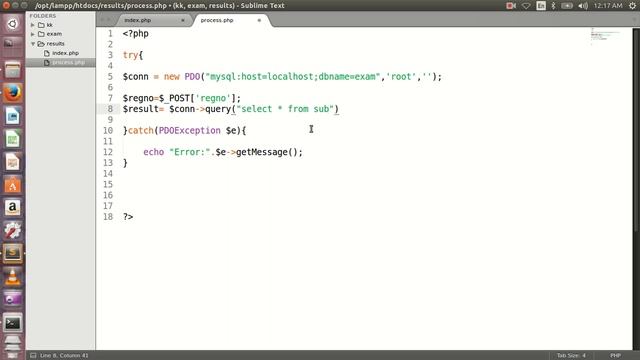Click the "select * from sub" string

[285, 109]
